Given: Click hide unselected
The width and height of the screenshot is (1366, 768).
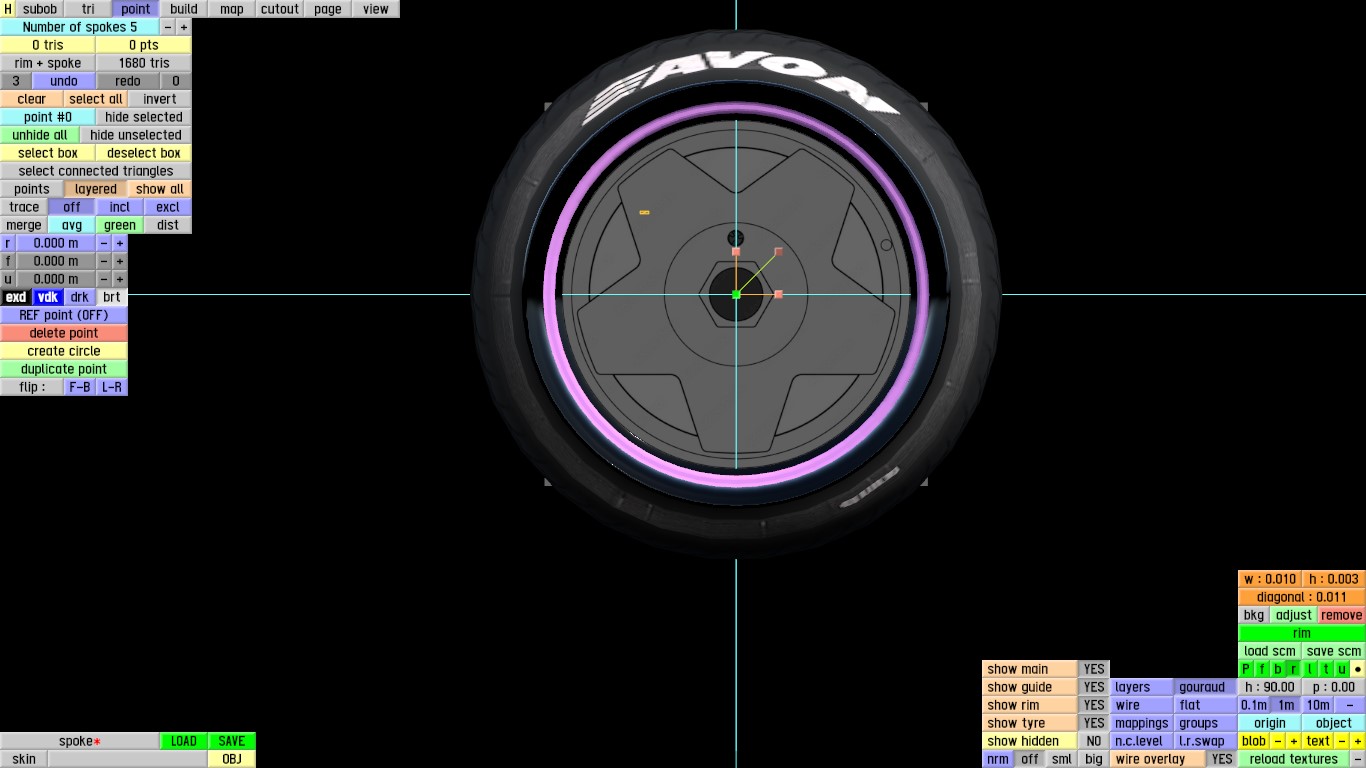Looking at the screenshot, I should 136,135.
